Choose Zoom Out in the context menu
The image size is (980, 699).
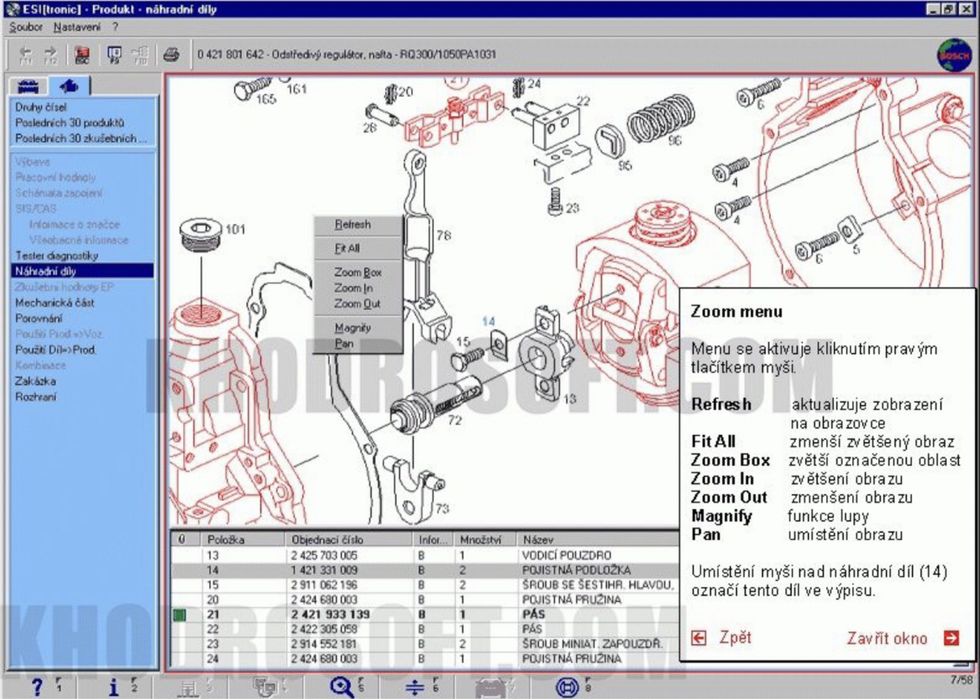pos(358,303)
